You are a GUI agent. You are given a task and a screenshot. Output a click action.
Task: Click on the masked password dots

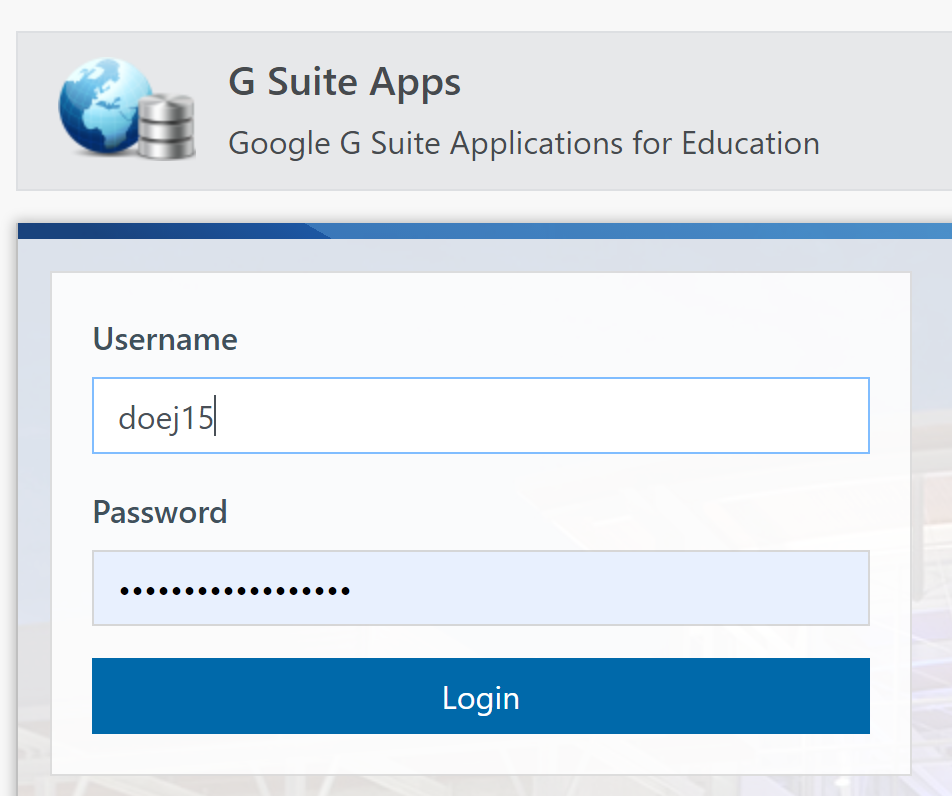pos(234,590)
